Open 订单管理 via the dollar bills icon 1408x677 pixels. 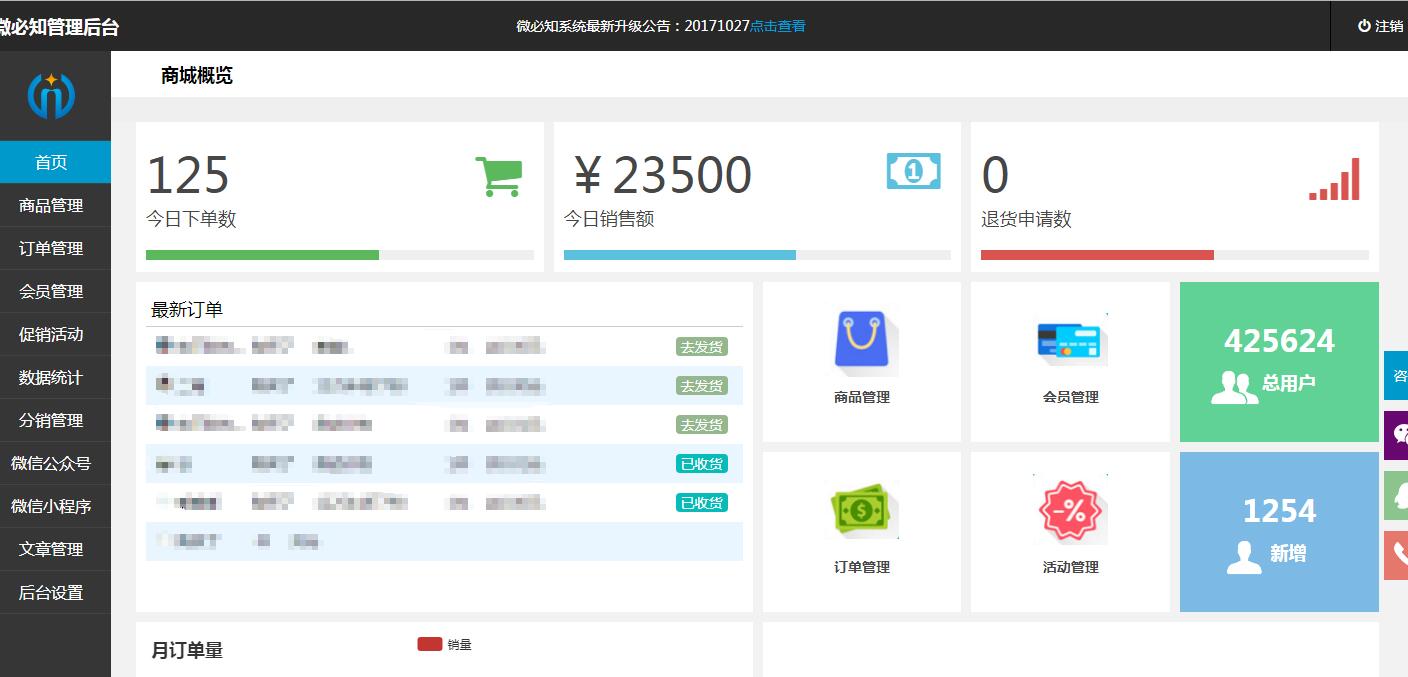[860, 508]
